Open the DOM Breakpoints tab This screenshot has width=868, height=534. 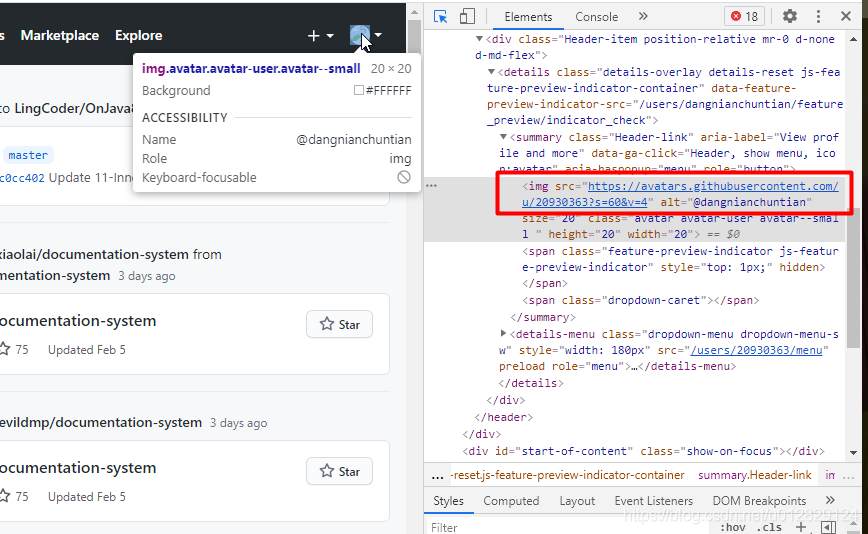pyautogui.click(x=759, y=501)
